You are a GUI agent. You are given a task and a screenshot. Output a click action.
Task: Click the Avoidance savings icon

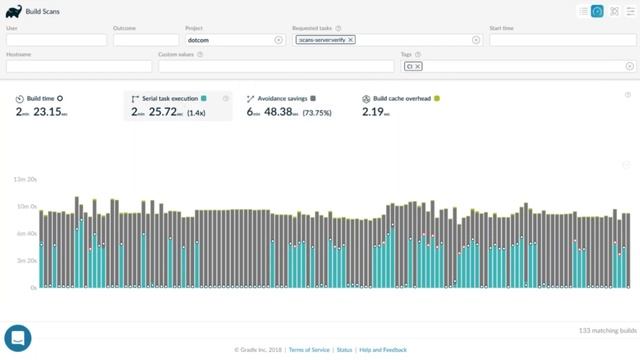click(x=250, y=99)
